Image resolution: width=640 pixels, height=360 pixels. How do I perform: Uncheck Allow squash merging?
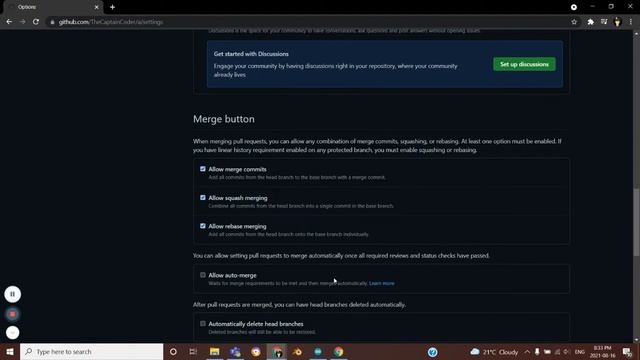tap(203, 197)
